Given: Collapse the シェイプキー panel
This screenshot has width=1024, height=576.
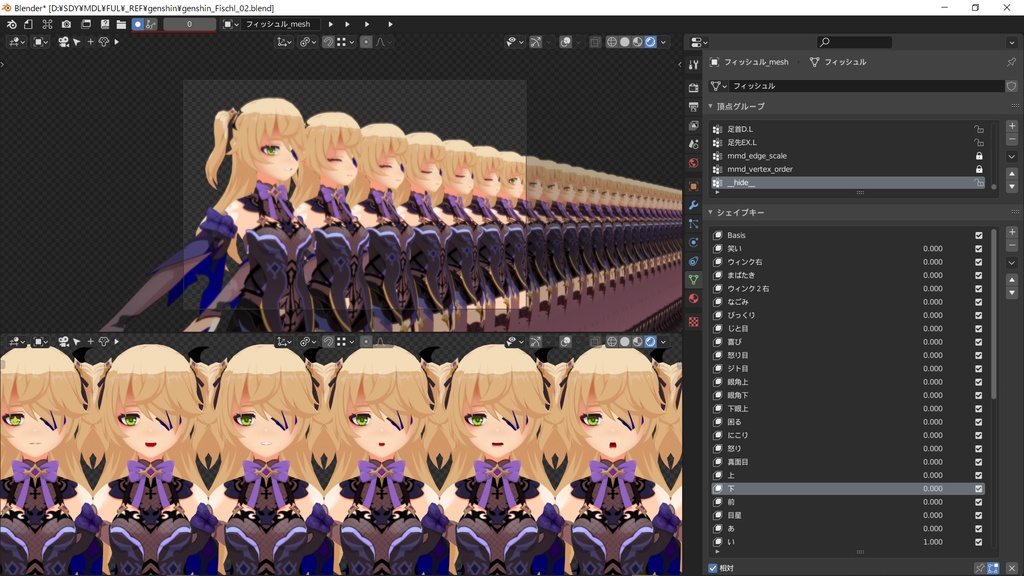Looking at the screenshot, I should (711, 211).
